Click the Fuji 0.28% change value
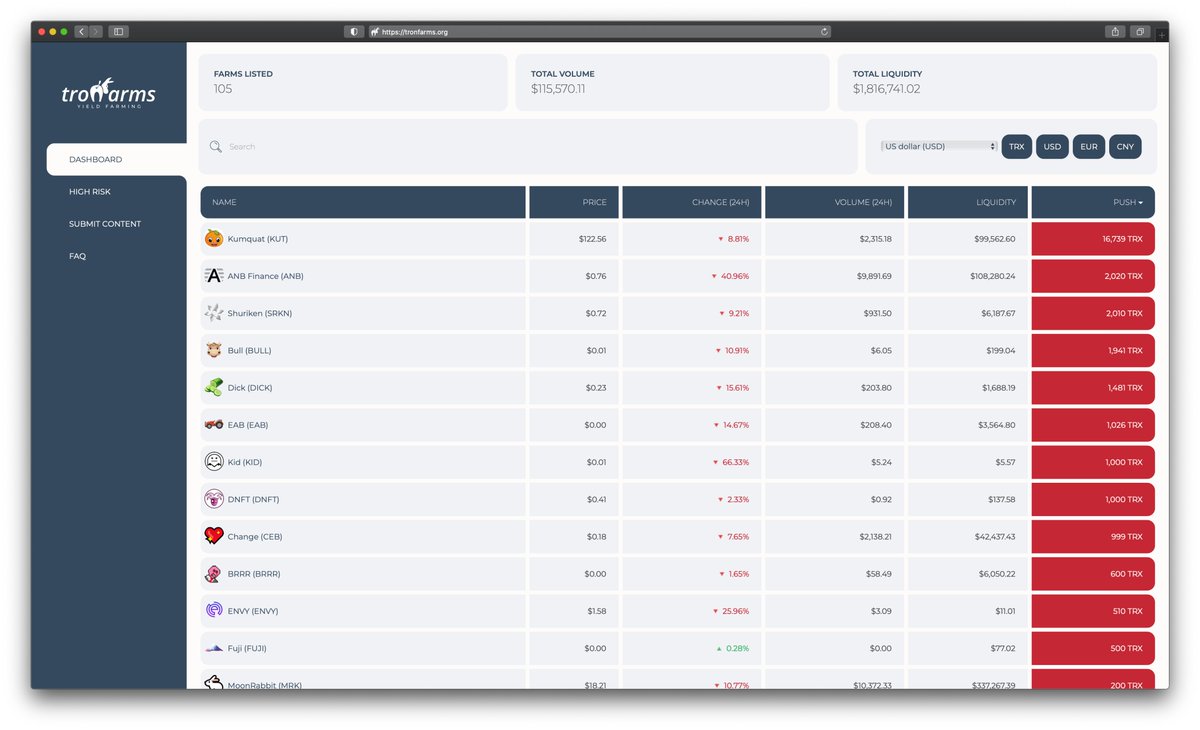The image size is (1200, 730). pos(738,648)
